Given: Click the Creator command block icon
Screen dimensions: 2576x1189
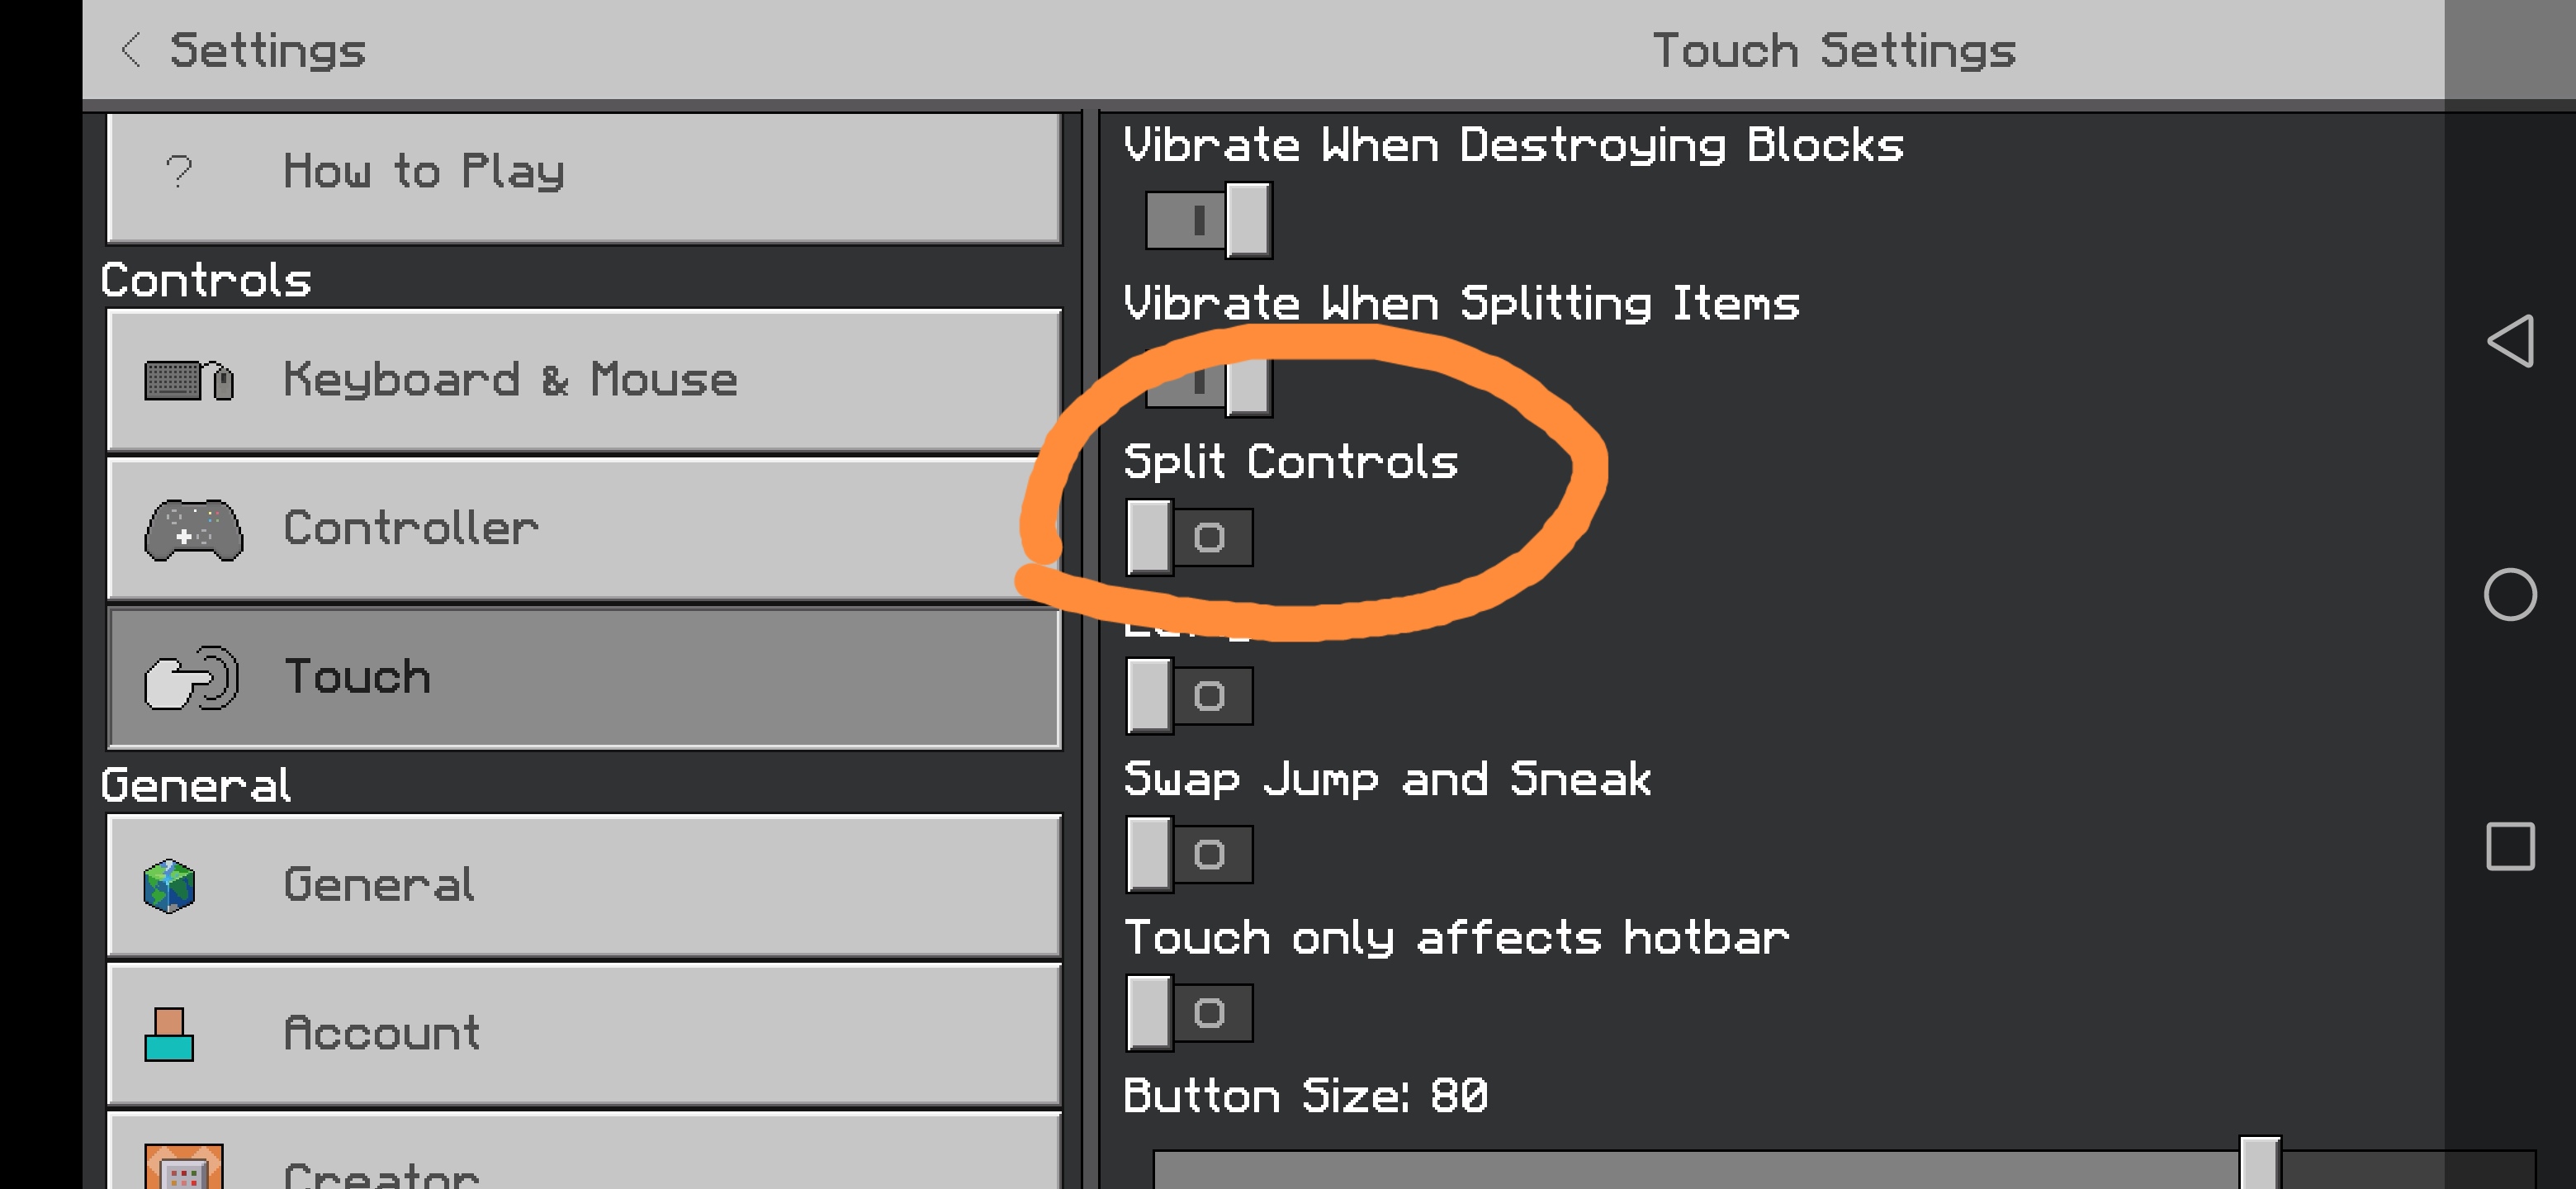Looking at the screenshot, I should pyautogui.click(x=183, y=1166).
